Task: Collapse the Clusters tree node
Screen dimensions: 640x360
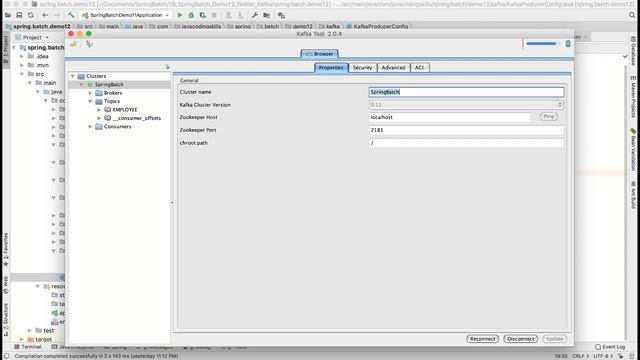Action: pos(73,76)
